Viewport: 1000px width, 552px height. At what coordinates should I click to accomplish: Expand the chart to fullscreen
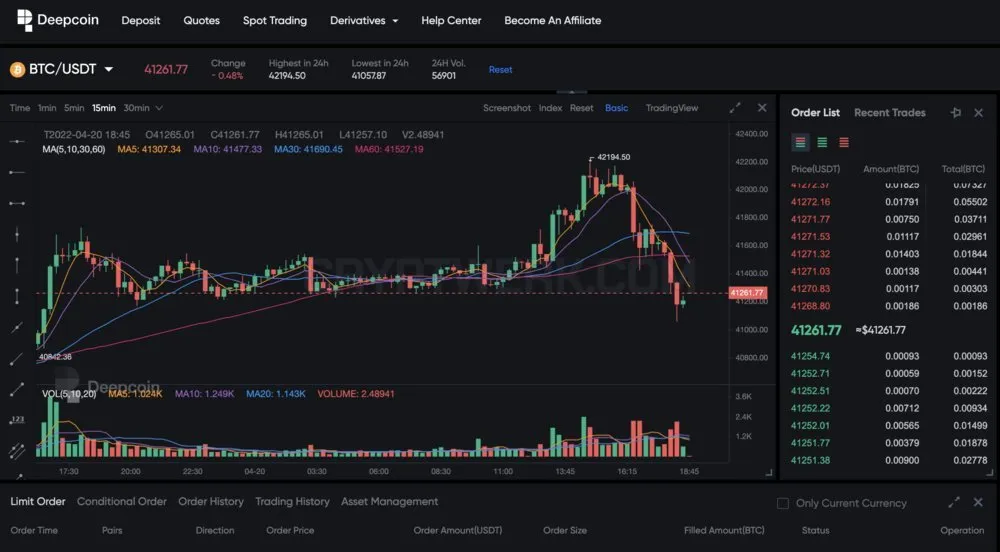[x=735, y=108]
